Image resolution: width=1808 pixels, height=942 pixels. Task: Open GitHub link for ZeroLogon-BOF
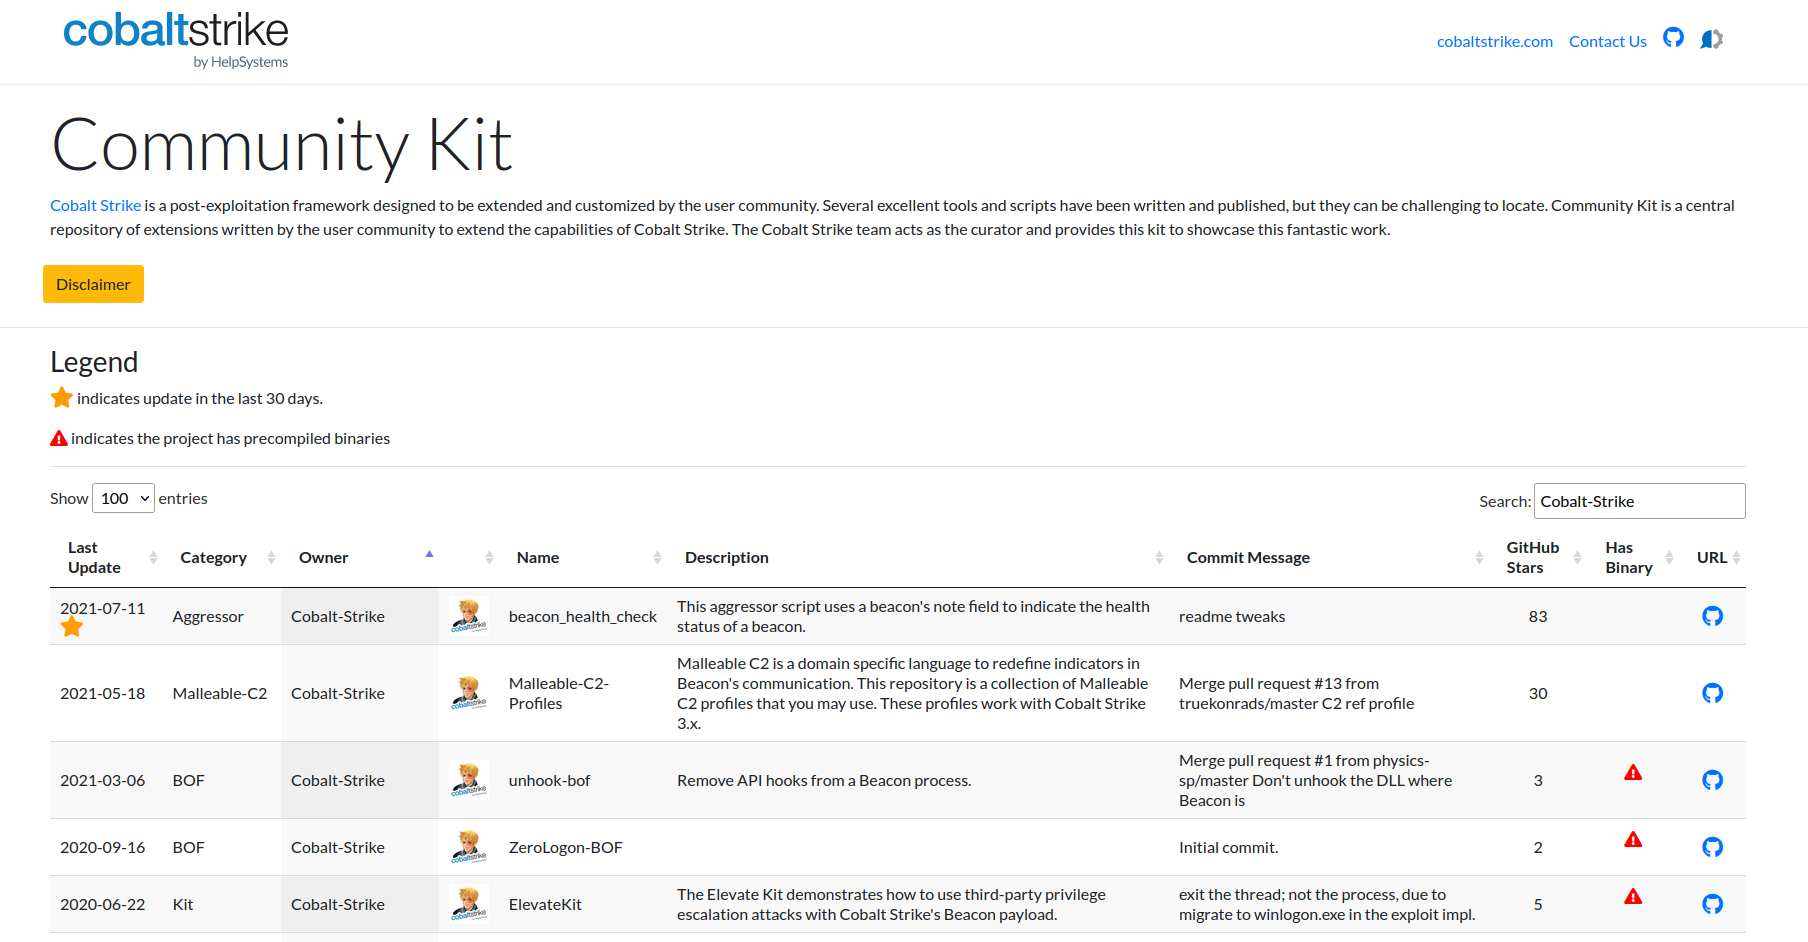click(1712, 847)
